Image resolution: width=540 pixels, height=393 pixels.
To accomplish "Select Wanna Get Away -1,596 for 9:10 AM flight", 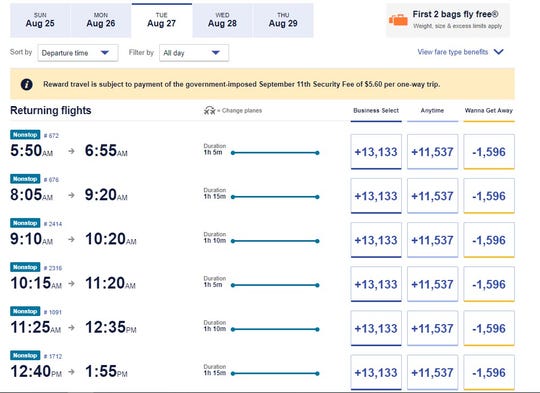I will [x=489, y=240].
